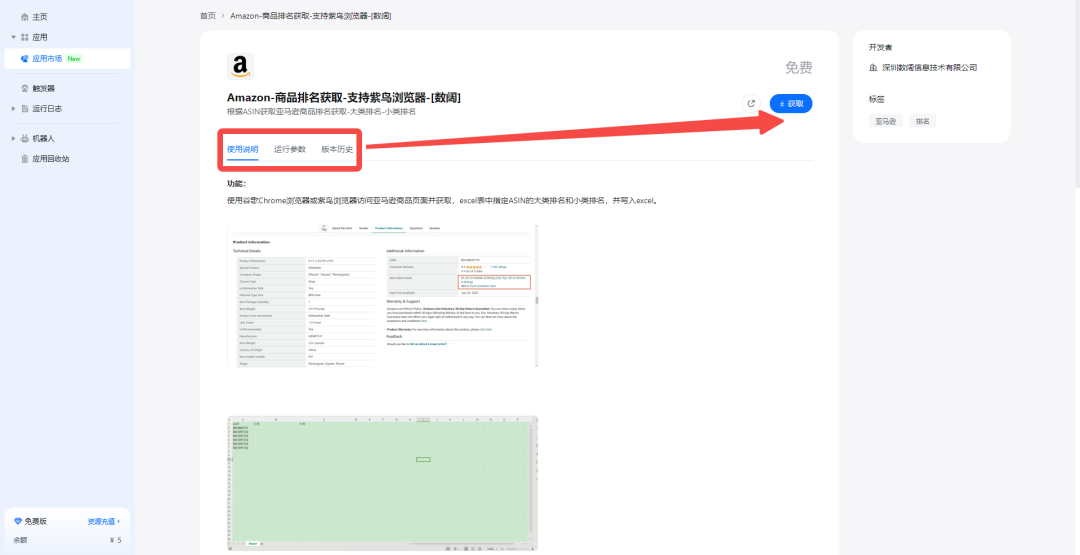Expand the 运行日志 section arrow
Screen dimensions: 1080x555
[13, 109]
